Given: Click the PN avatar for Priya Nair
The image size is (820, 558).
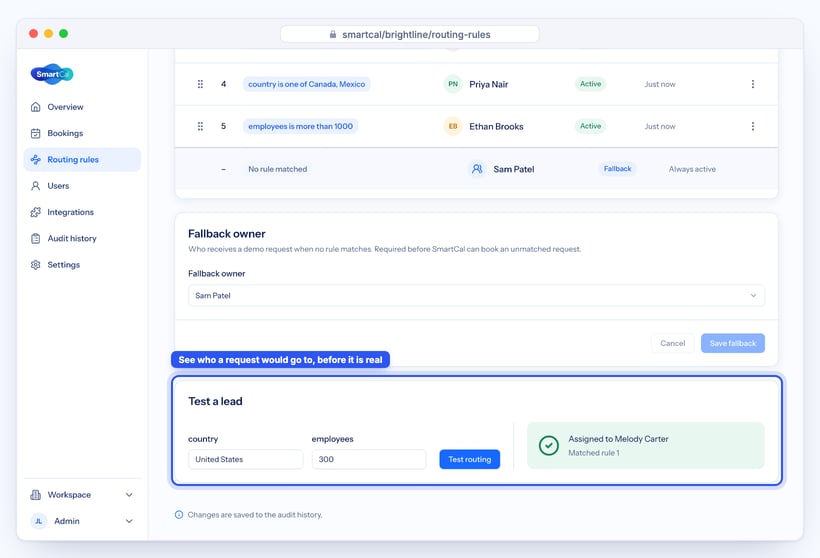Looking at the screenshot, I should (x=453, y=84).
